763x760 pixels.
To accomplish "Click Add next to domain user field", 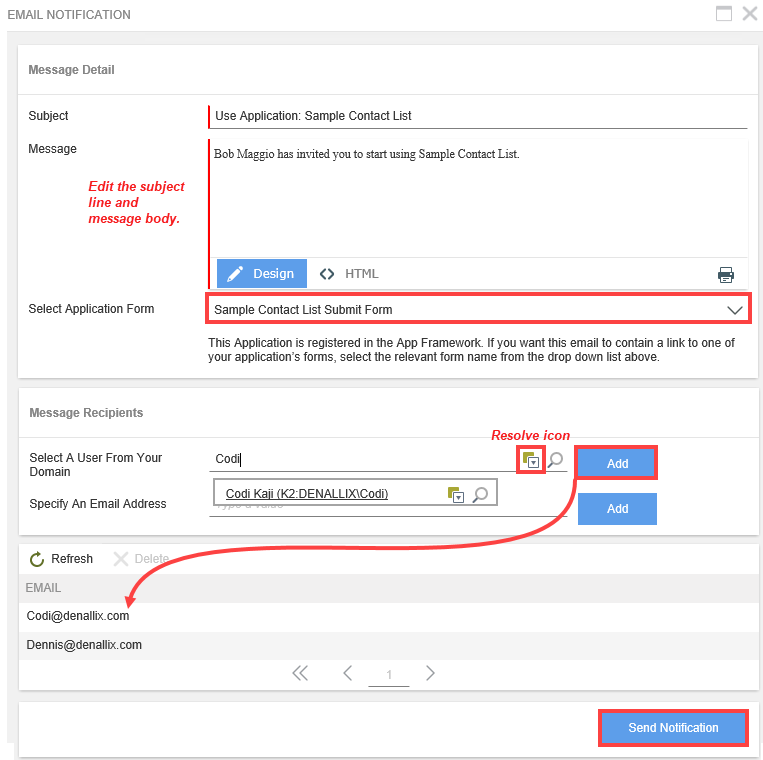I will (617, 463).
